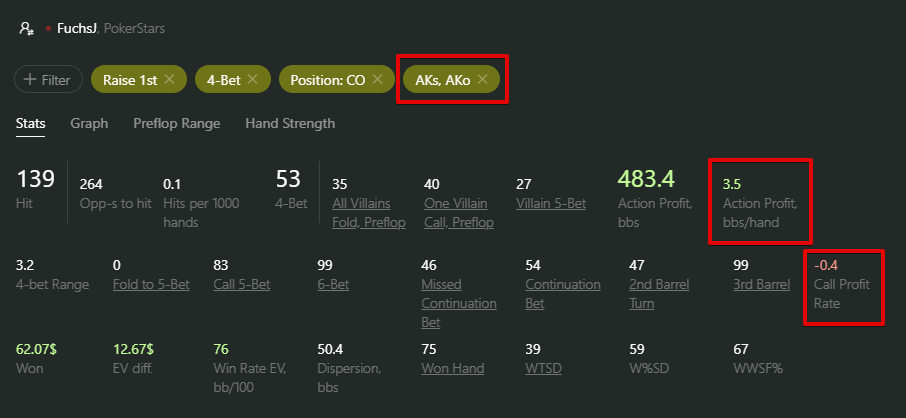Screen dimensions: 906x418
Task: Remove the 4-Bet filter chip
Action: tap(252, 79)
